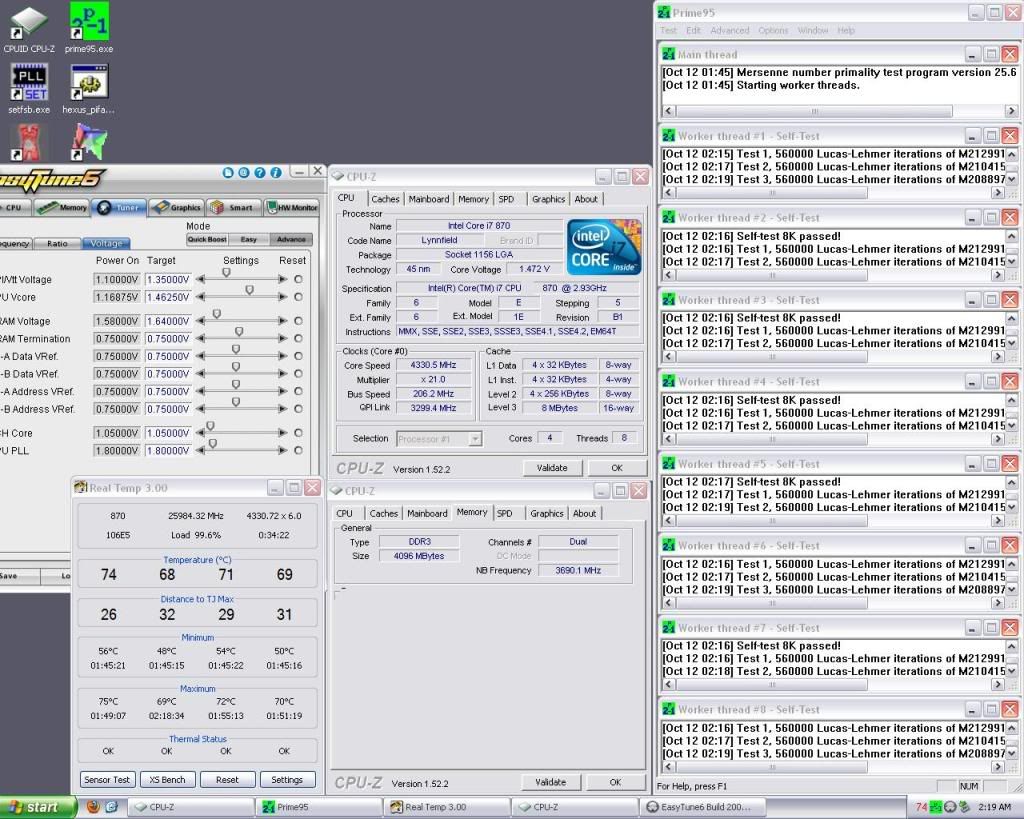Select the Reset radio for CPU PLL
1024x819 pixels.
pos(298,450)
